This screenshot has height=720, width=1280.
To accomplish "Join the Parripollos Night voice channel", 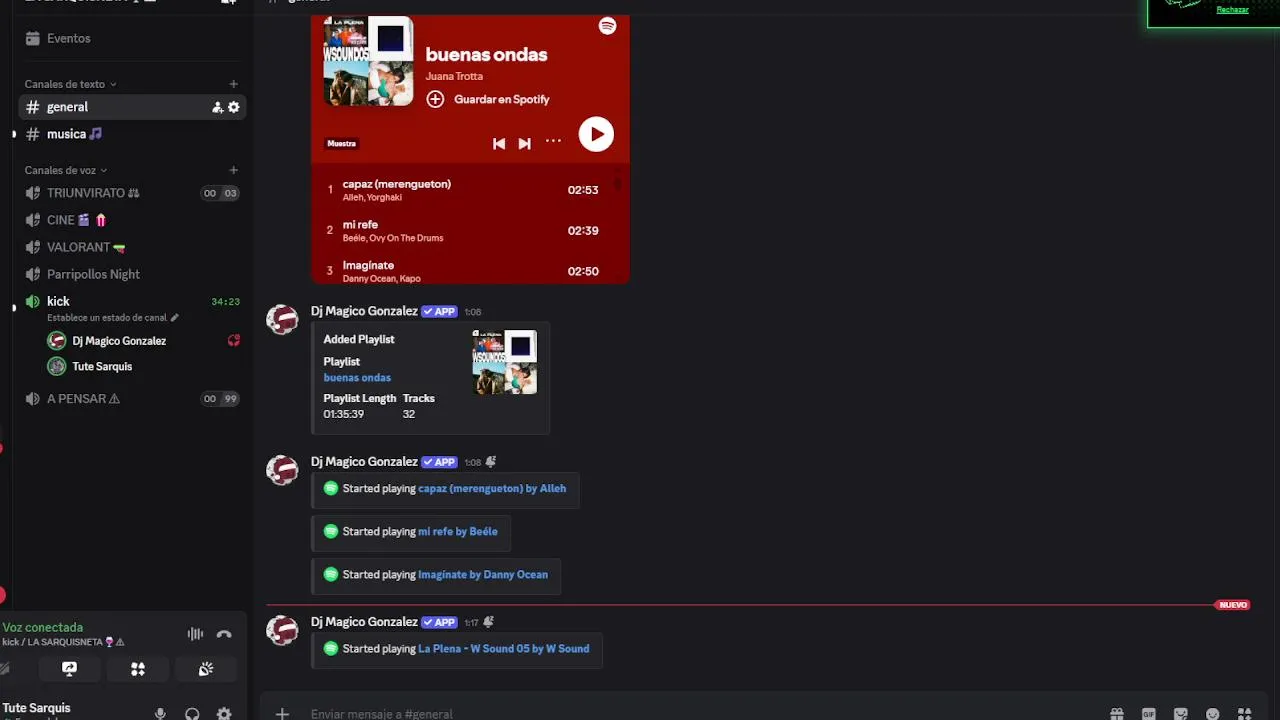I will point(132,274).
